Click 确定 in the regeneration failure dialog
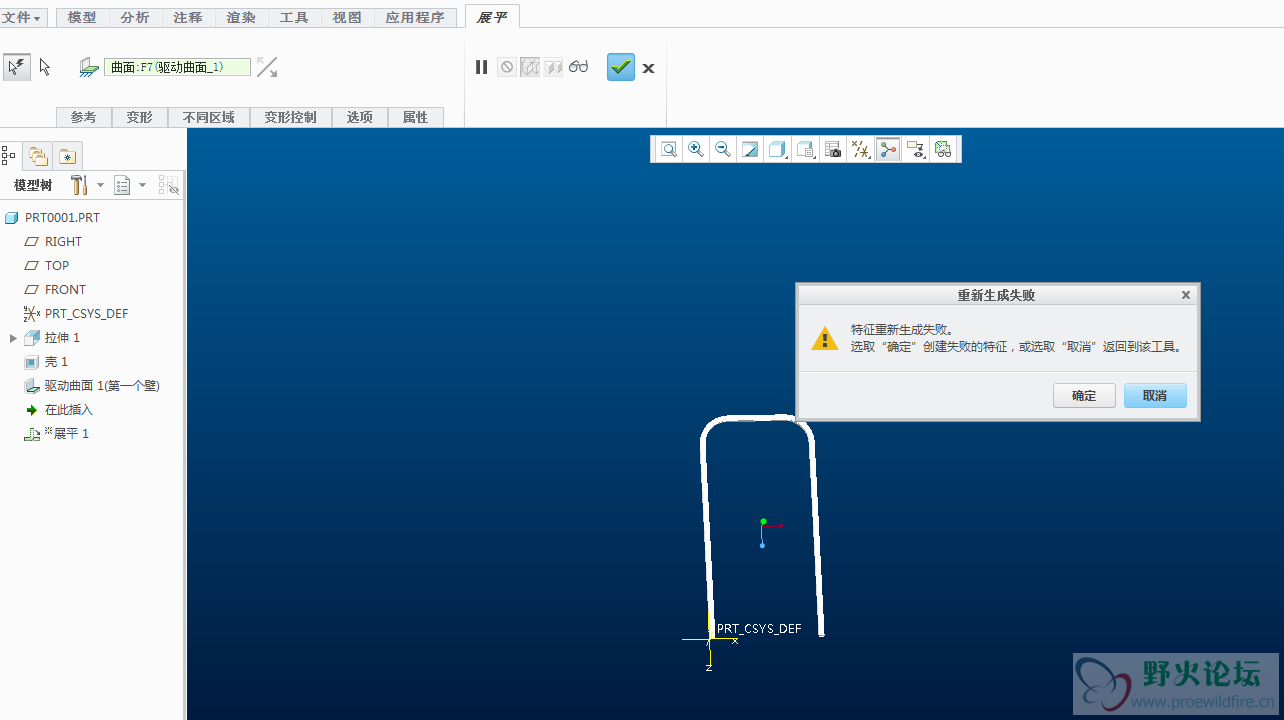Image resolution: width=1284 pixels, height=720 pixels. point(1084,395)
